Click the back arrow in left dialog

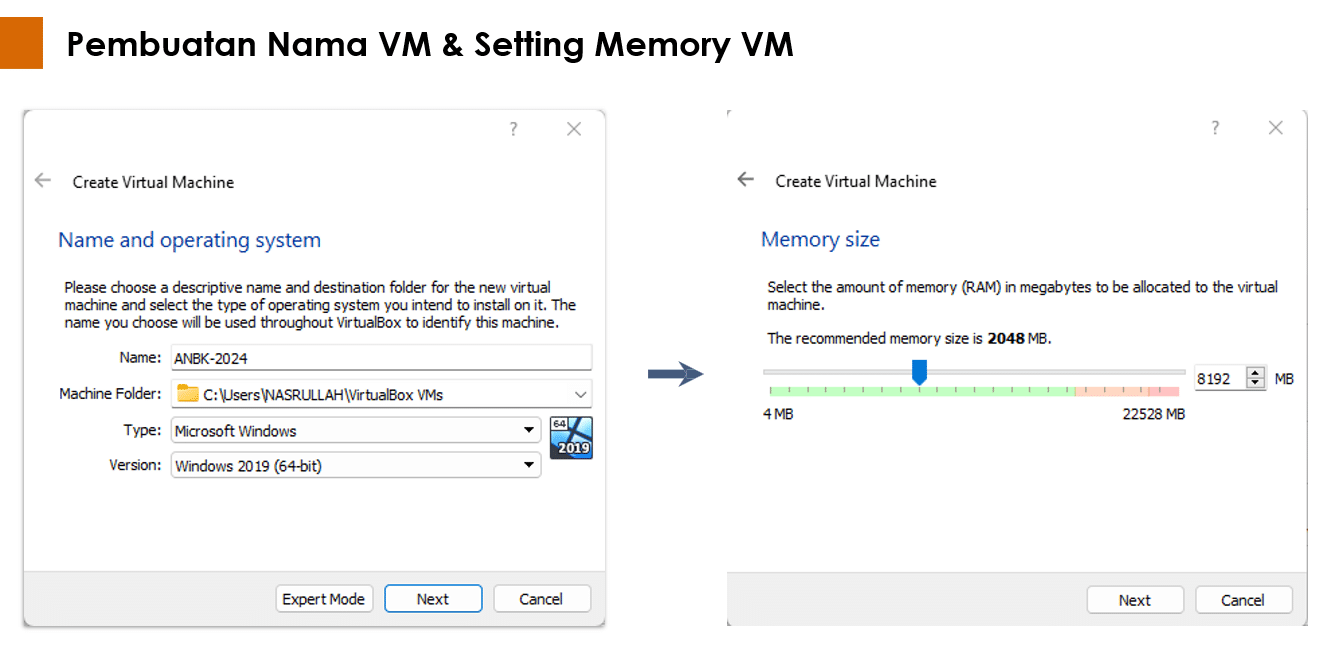coord(42,181)
